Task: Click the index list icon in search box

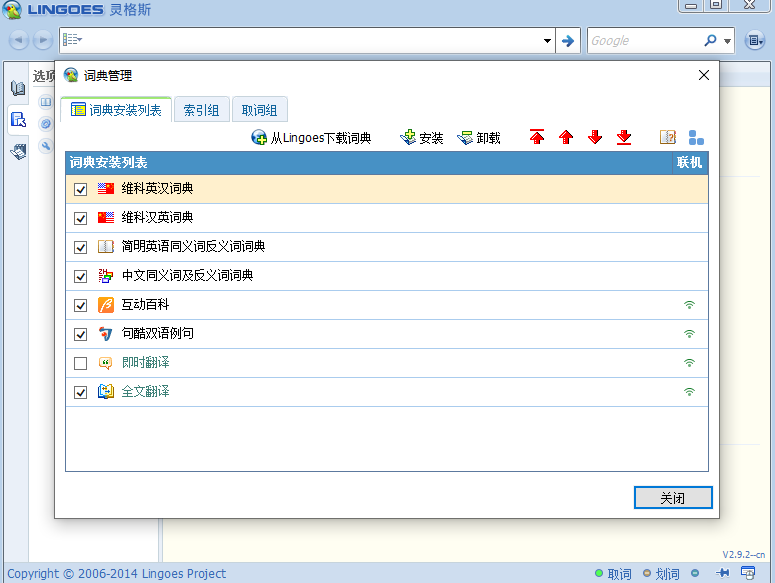Action: [72, 40]
